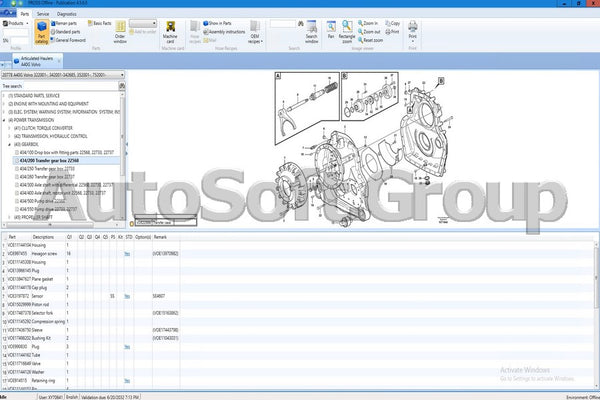Switch to the Parts ribbon tab

pyautogui.click(x=24, y=14)
